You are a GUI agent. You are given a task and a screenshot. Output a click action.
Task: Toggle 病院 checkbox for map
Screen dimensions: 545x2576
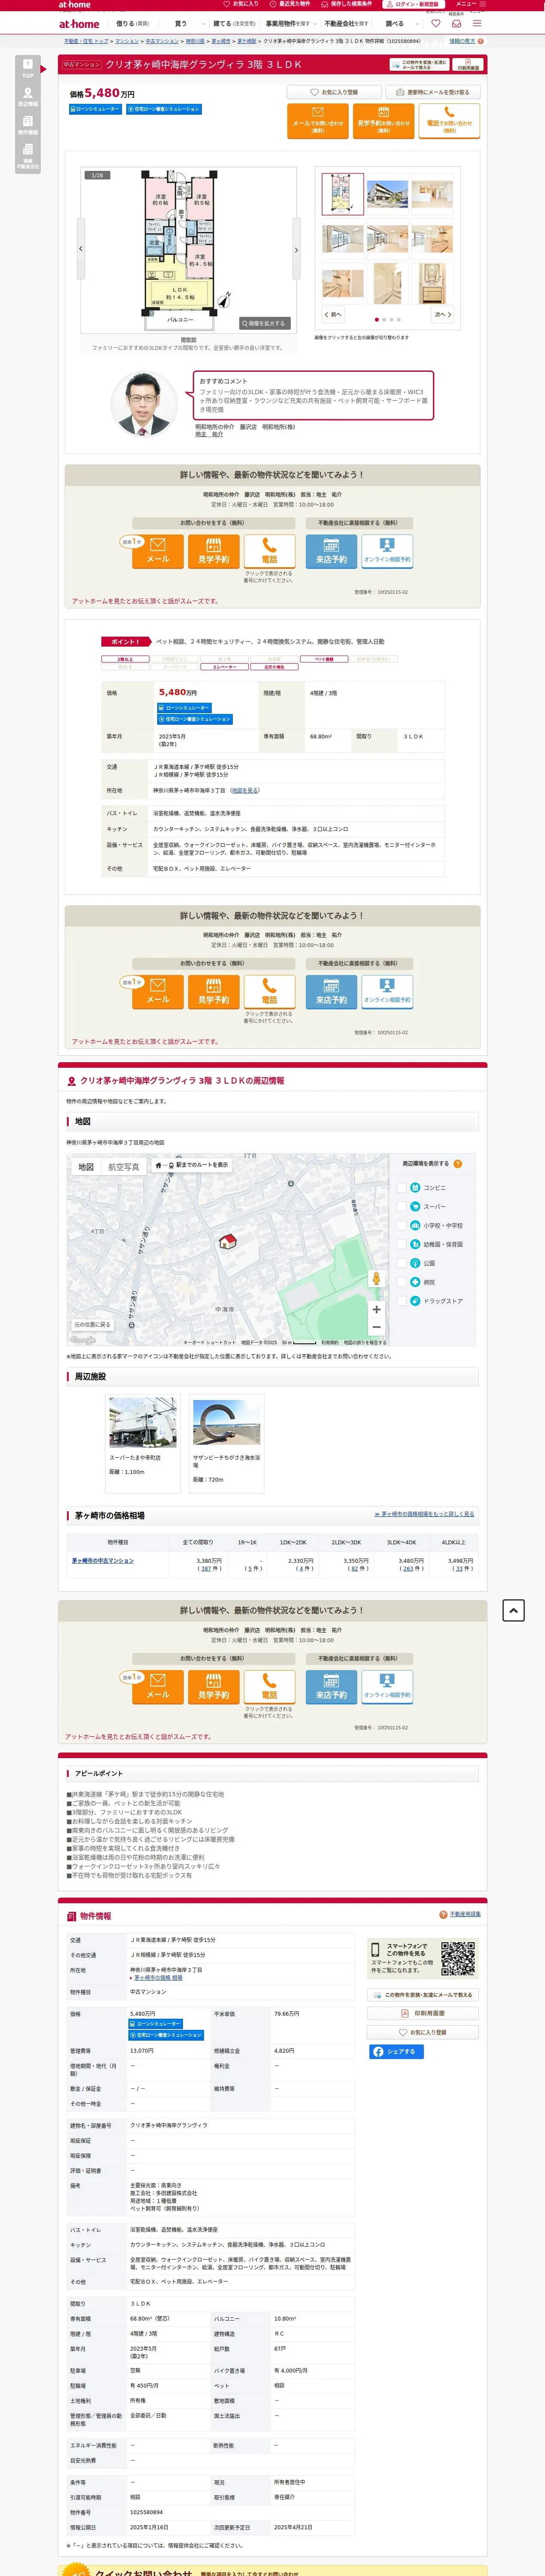(401, 1282)
